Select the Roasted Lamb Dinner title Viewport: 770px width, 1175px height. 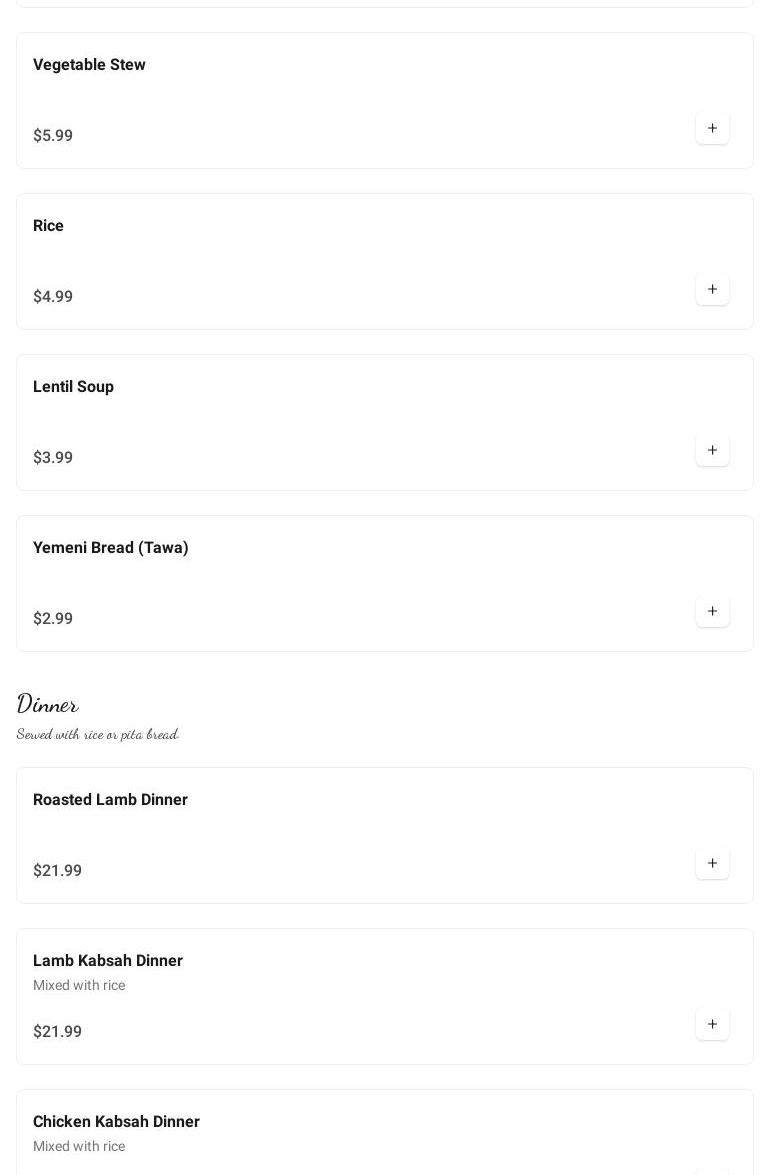tap(110, 800)
